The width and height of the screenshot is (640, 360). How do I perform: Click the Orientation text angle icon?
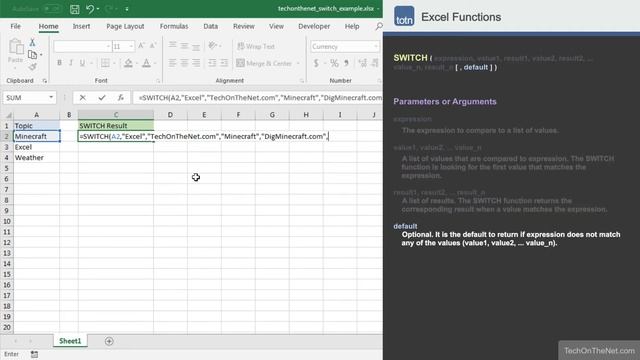click(x=212, y=46)
